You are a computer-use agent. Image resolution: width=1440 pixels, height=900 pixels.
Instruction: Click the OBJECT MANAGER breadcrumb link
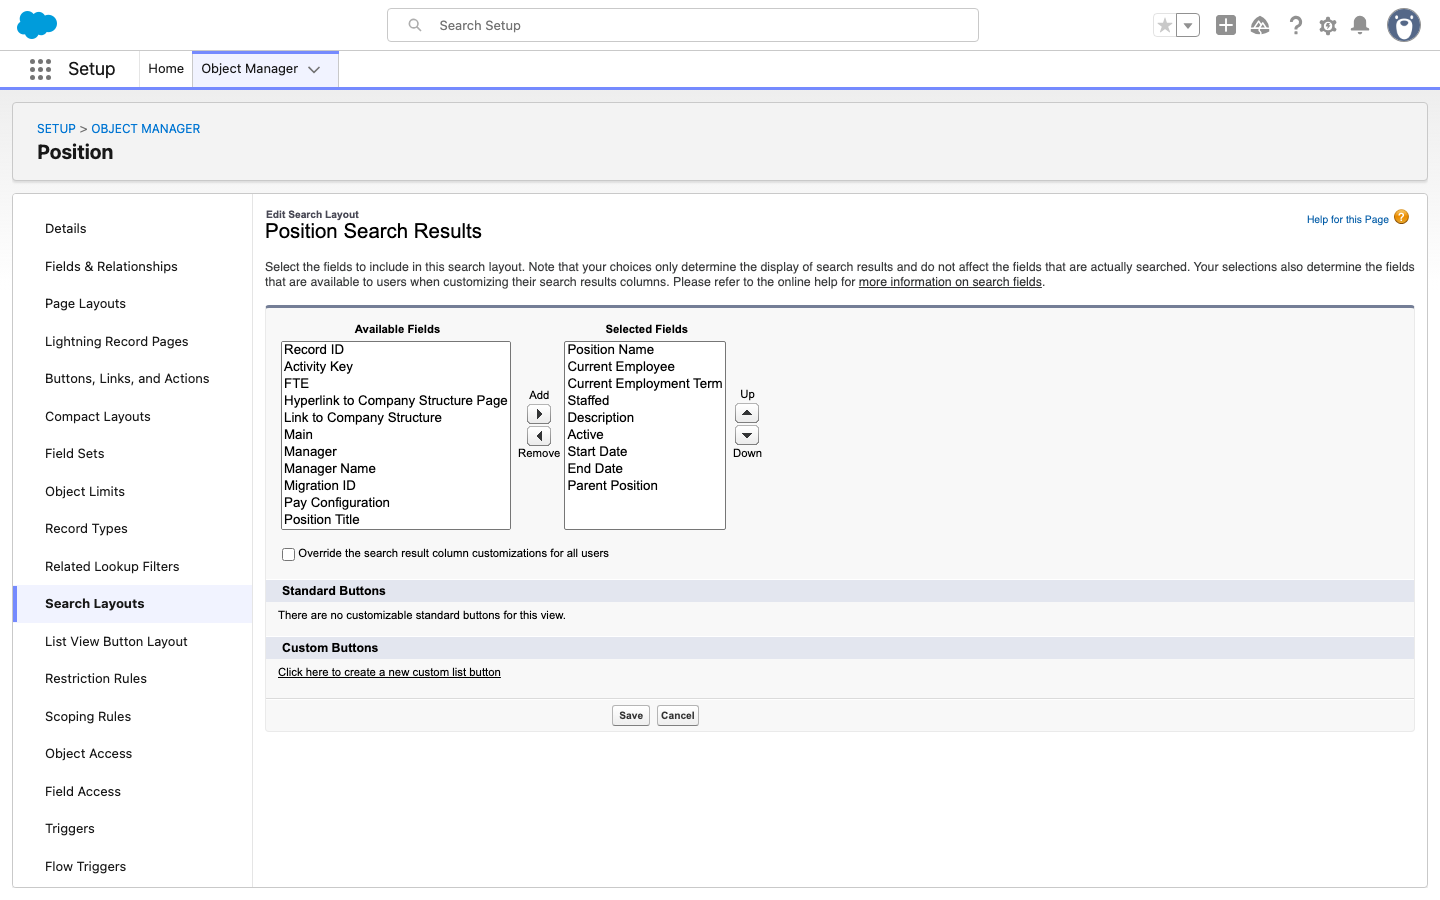(146, 129)
